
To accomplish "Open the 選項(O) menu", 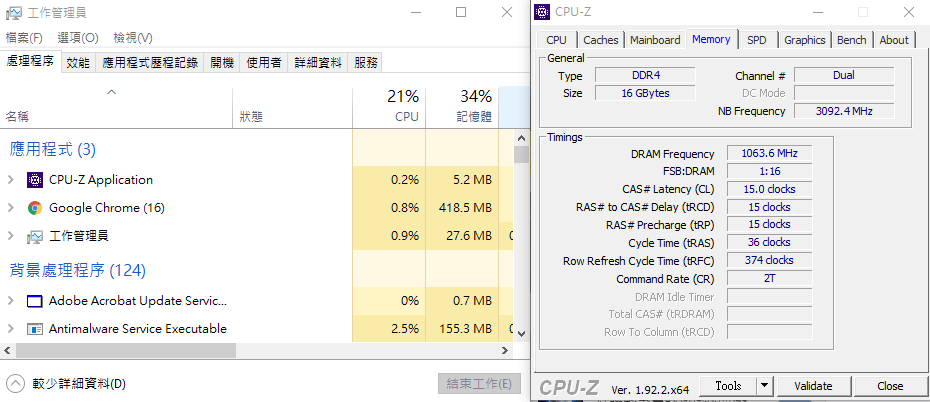I will (x=78, y=38).
